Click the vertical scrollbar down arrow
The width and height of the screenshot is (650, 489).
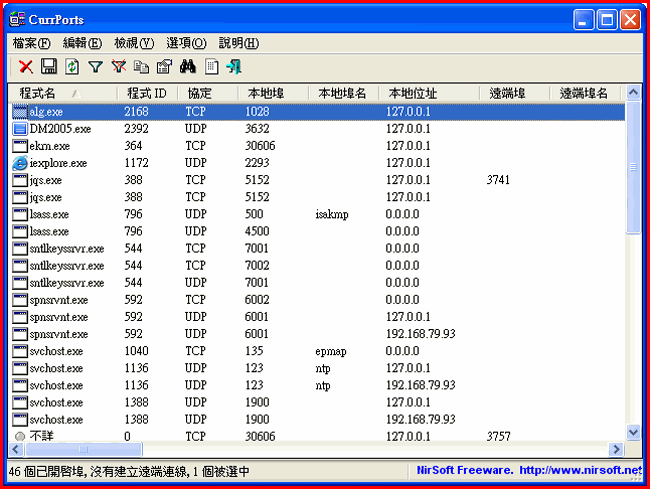[x=632, y=432]
